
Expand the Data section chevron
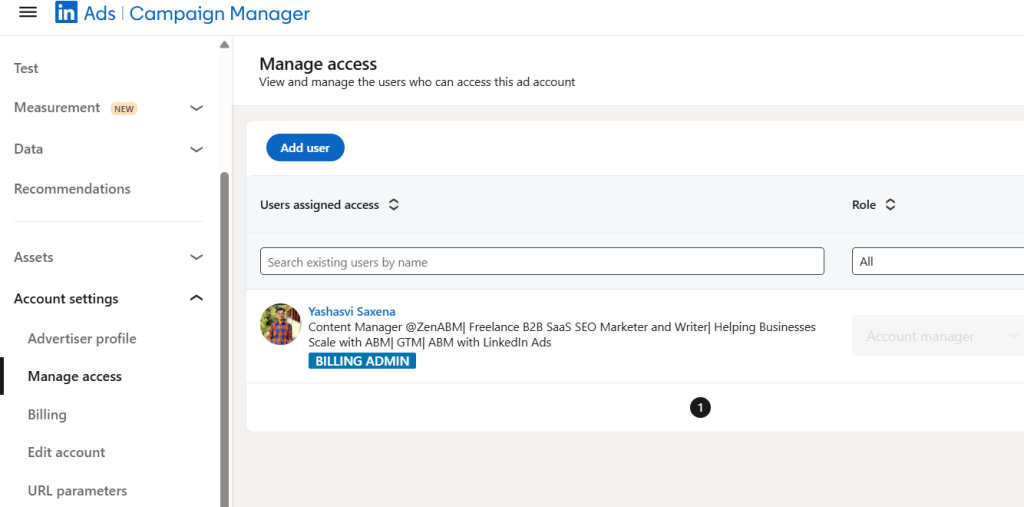coord(196,150)
